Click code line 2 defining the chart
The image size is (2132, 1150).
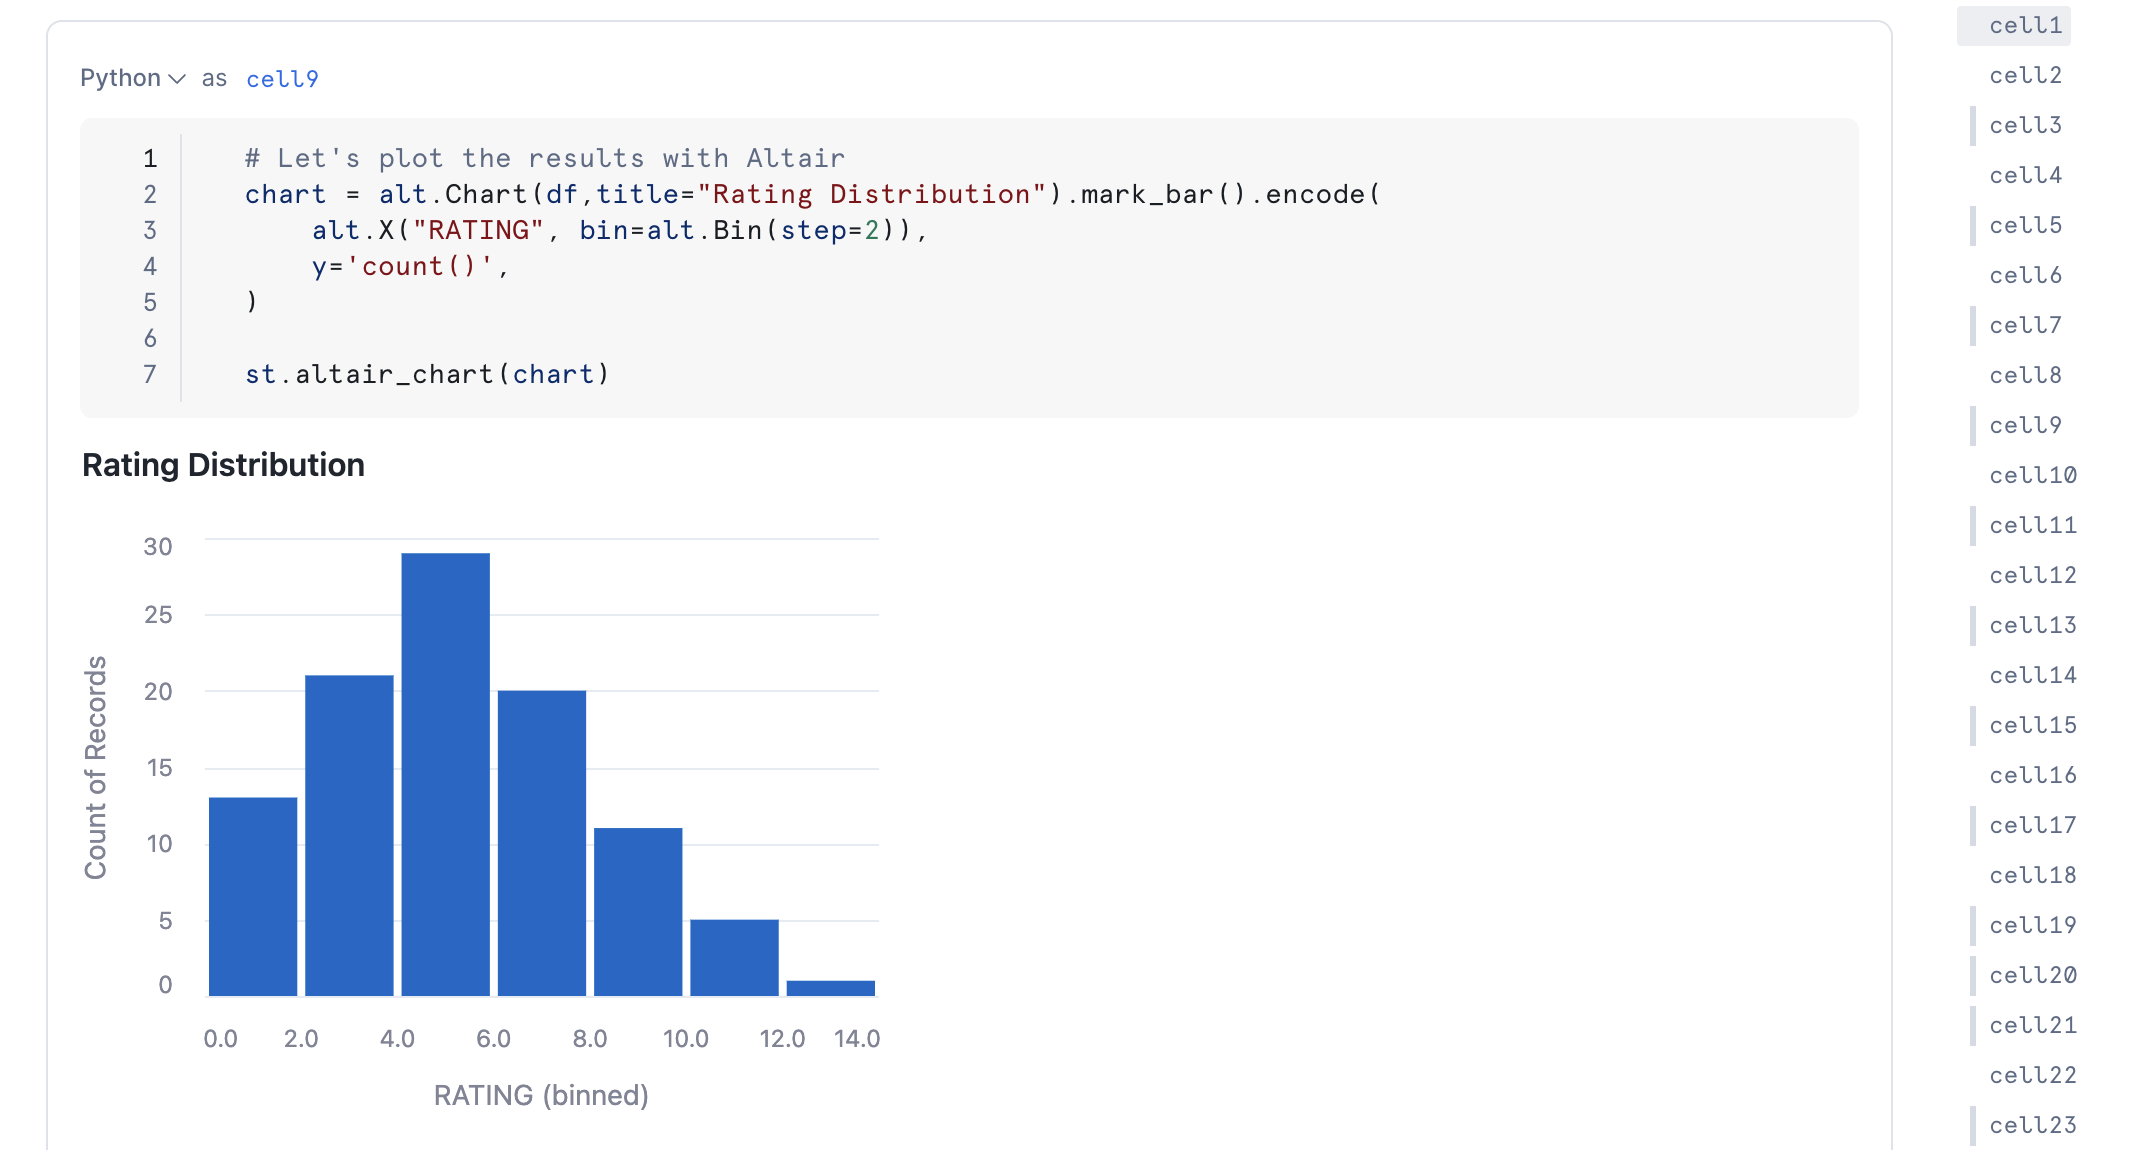(x=812, y=194)
